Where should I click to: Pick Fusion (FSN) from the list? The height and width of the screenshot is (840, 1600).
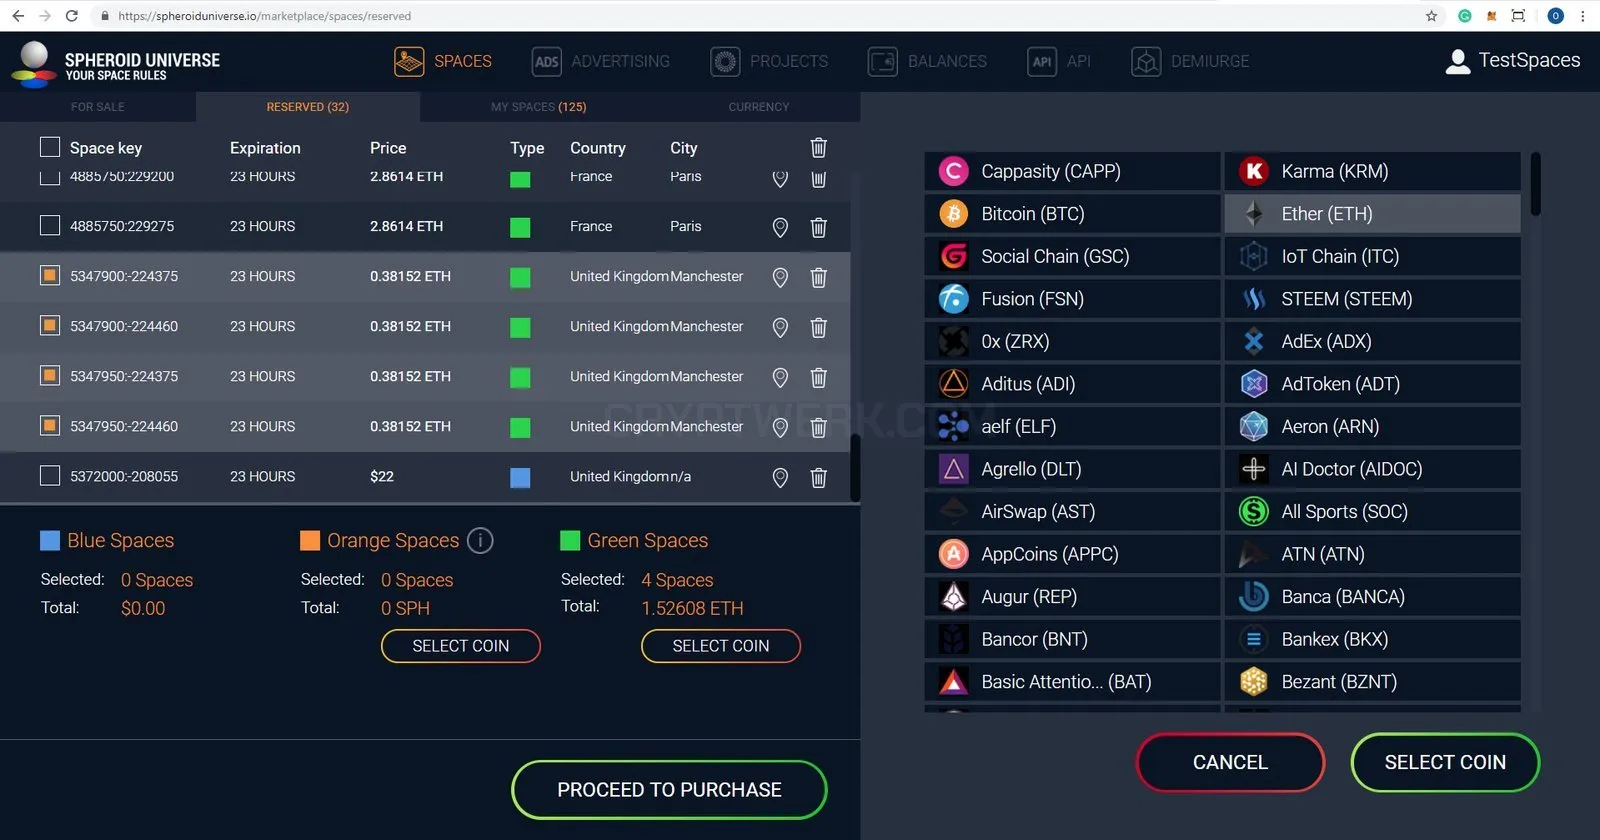tap(1072, 299)
